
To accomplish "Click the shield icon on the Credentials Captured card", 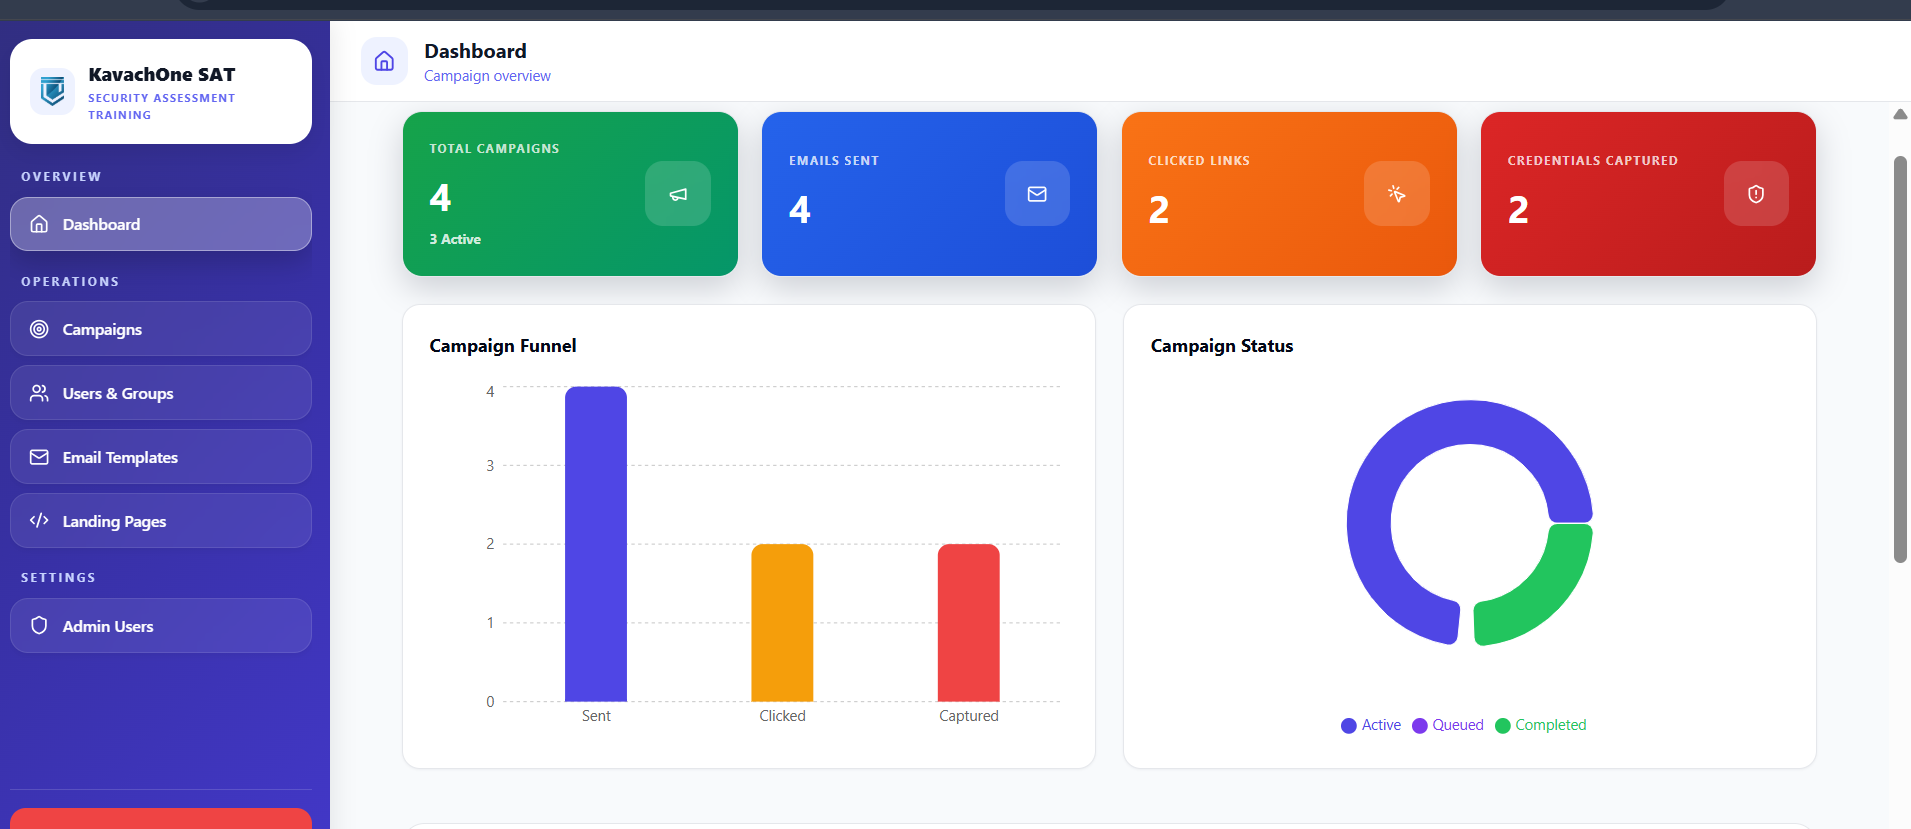I will tap(1756, 194).
